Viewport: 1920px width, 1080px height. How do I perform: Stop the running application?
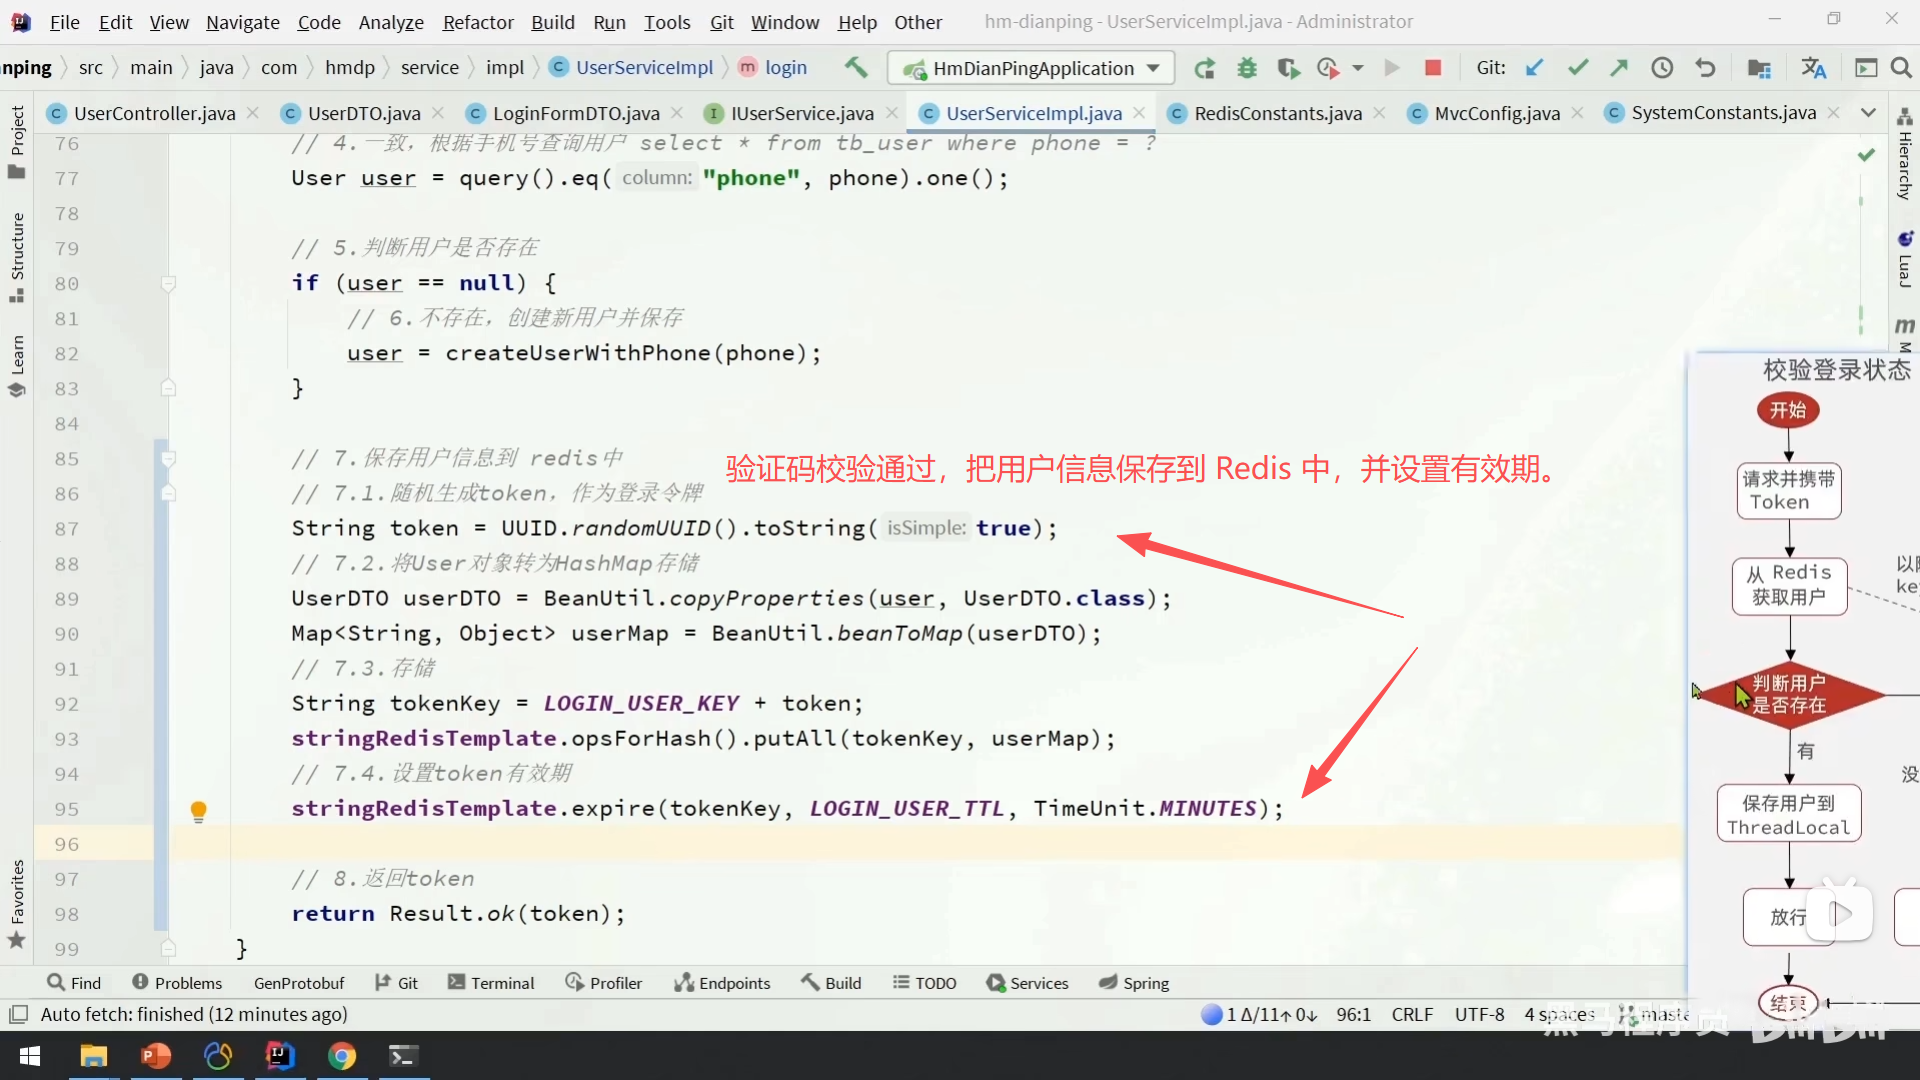coord(1432,68)
